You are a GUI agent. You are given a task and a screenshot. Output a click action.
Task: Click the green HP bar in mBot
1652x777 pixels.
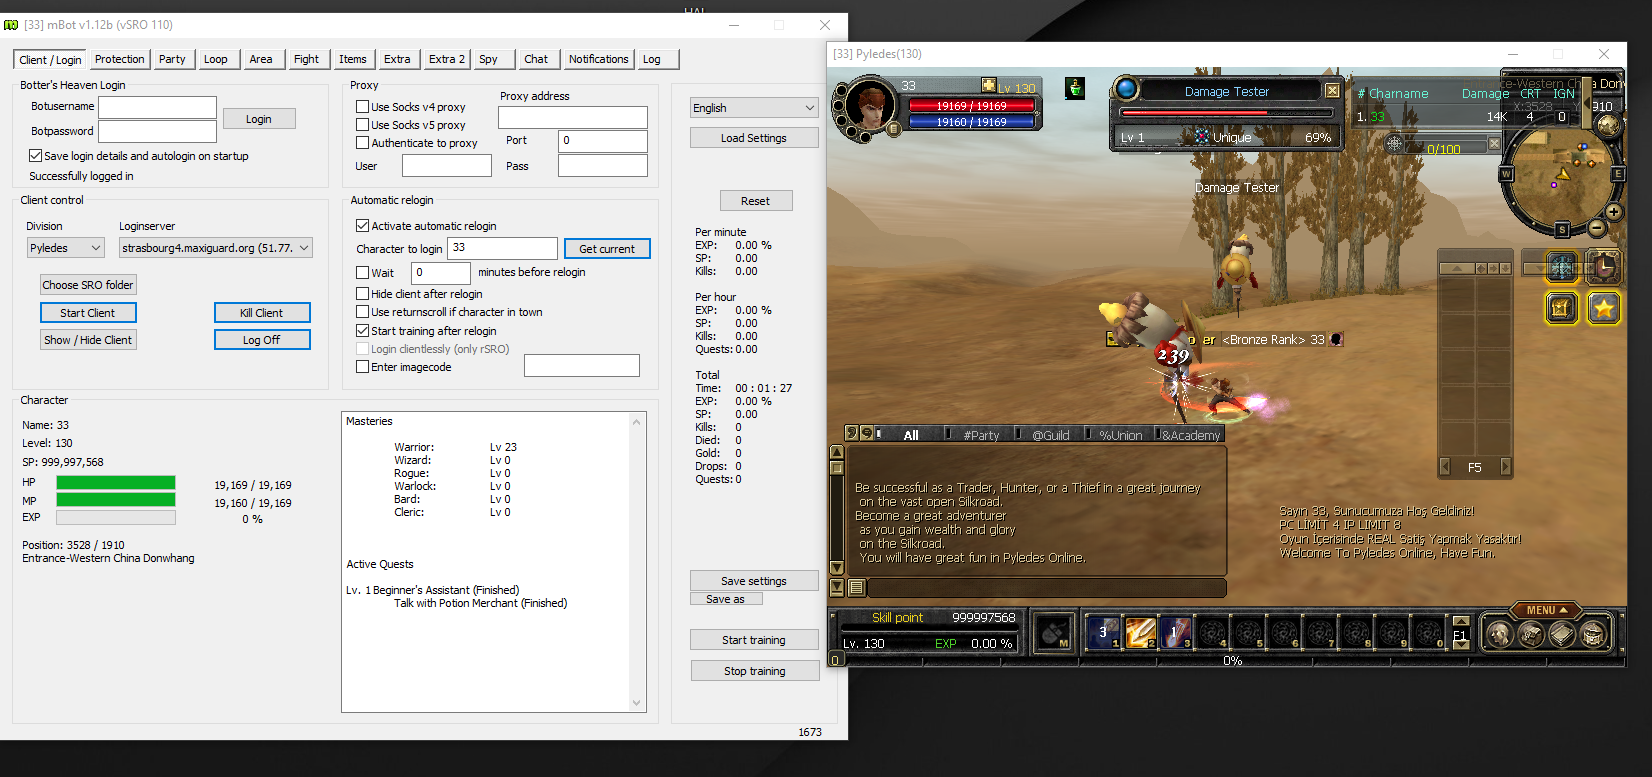116,483
